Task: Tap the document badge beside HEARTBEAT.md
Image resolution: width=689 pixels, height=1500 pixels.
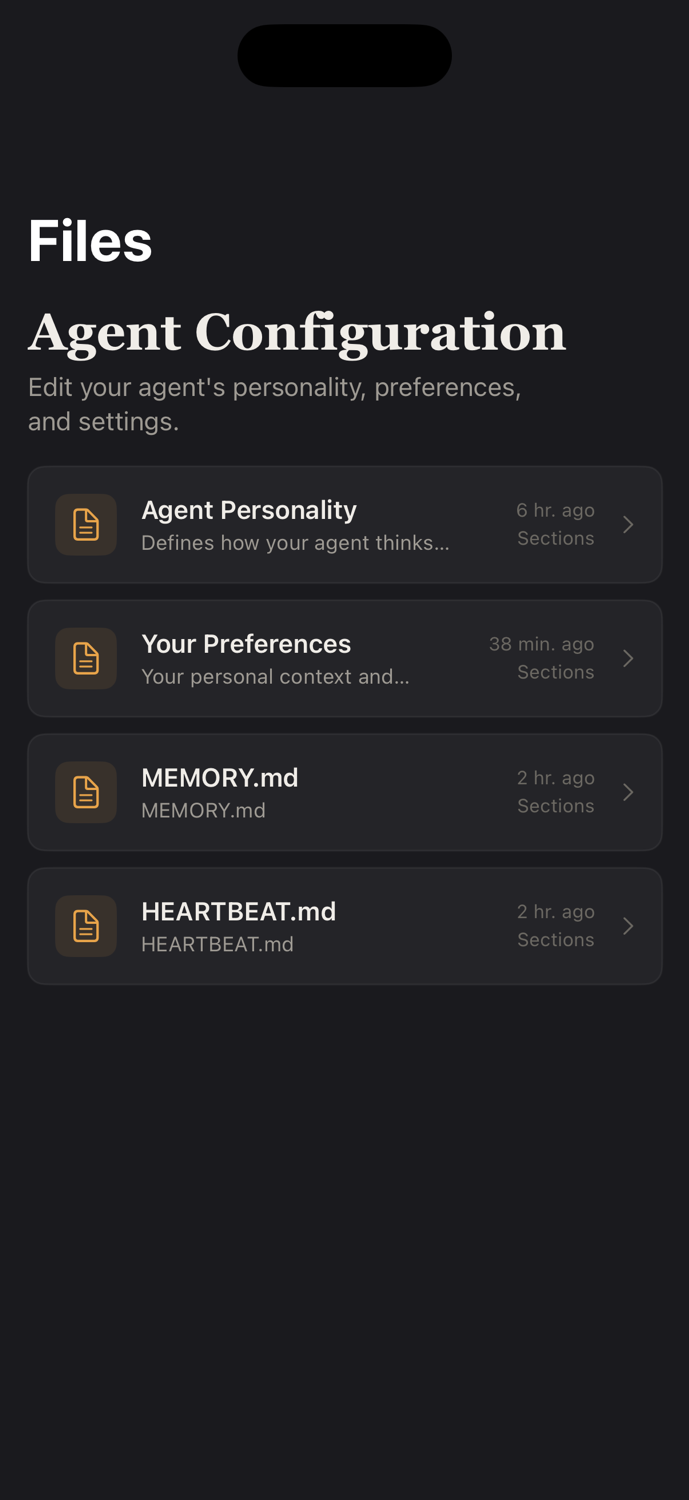Action: [86, 925]
